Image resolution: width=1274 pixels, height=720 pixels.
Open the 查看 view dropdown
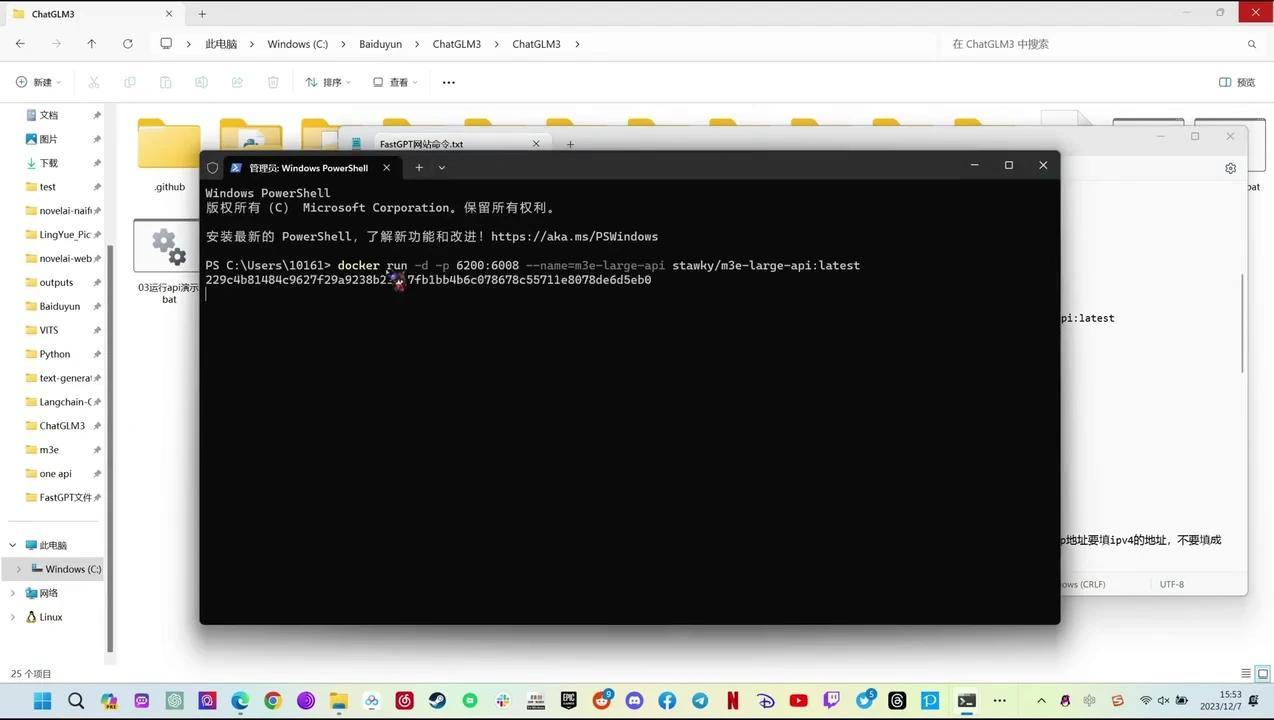pos(394,82)
